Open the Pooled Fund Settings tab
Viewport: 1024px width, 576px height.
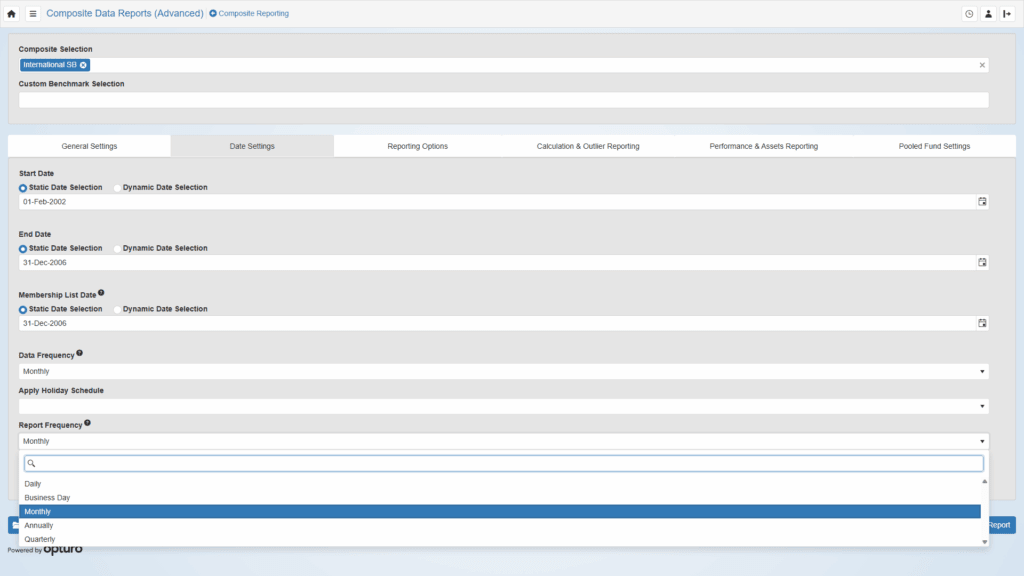pos(932,146)
